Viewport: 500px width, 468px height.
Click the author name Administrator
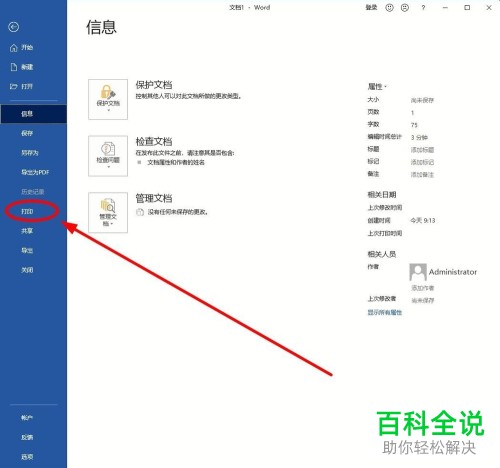tap(453, 272)
